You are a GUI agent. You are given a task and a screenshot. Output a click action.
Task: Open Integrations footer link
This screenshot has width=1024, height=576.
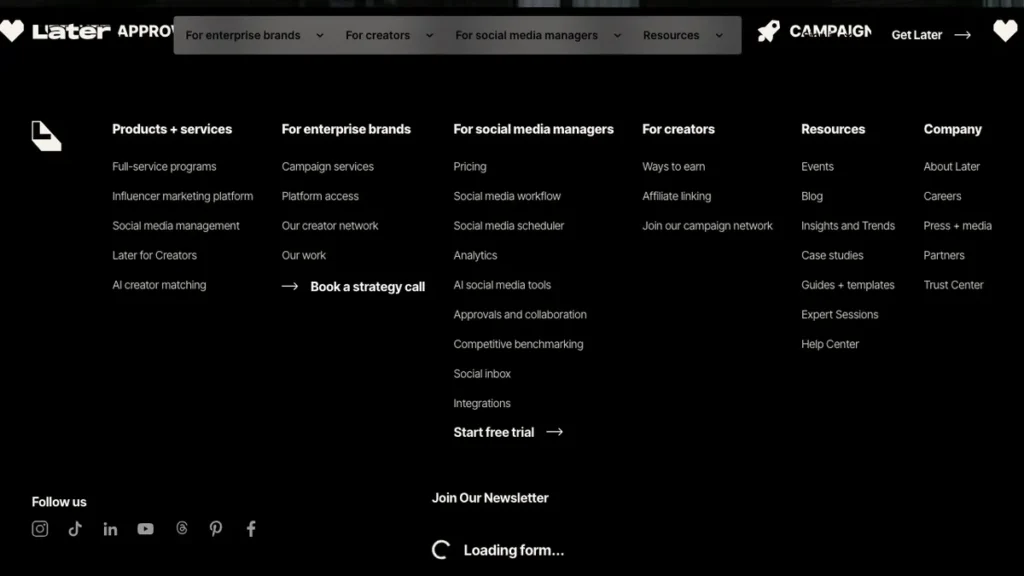tap(482, 404)
